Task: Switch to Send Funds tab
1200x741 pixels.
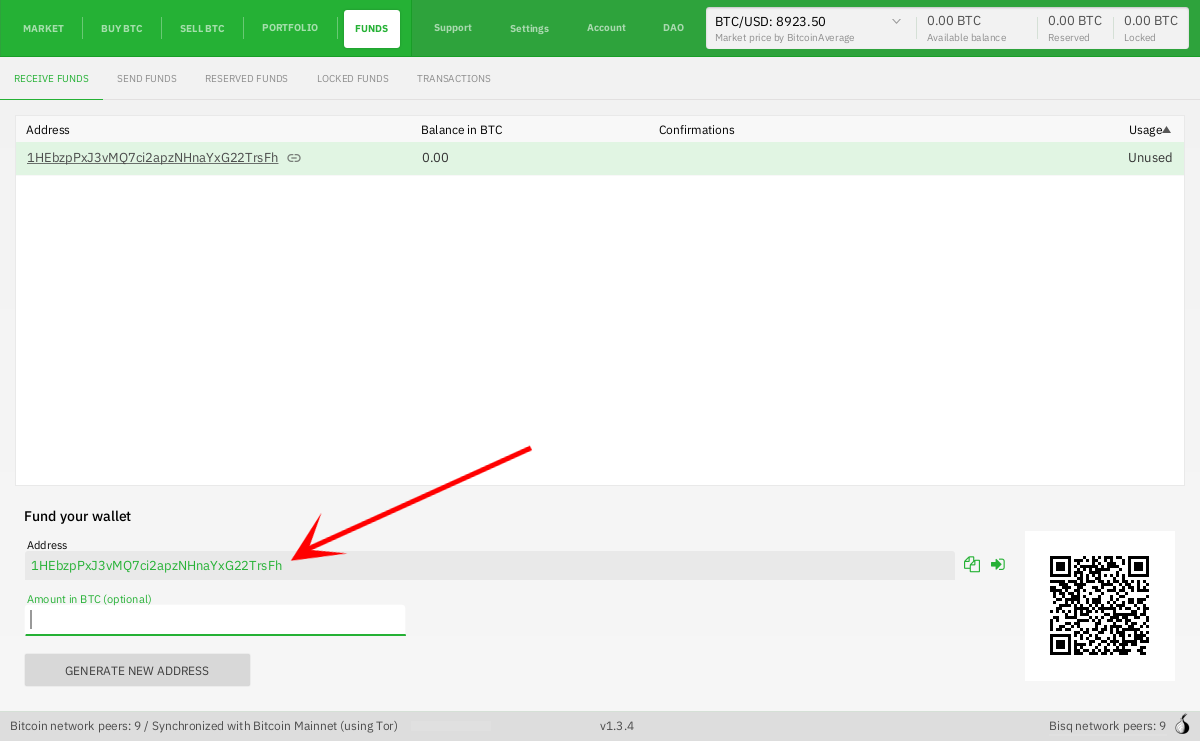Action: (x=147, y=79)
